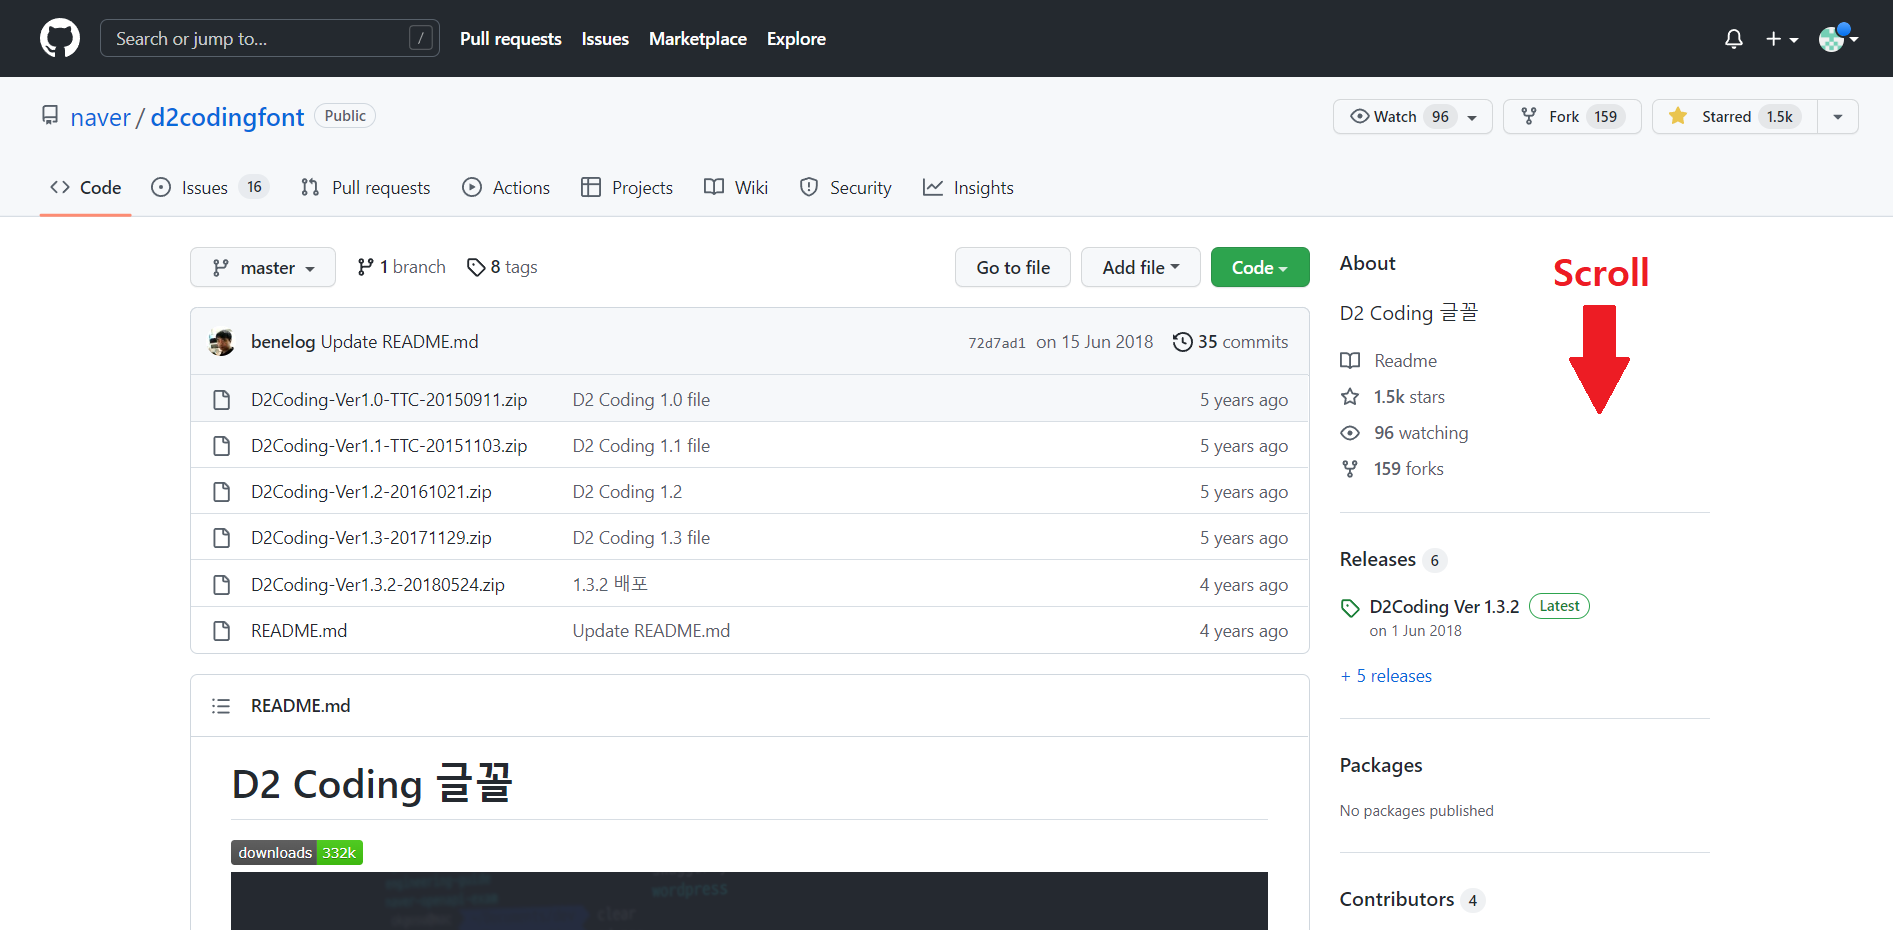
Task: Open D2Coding-Ver1.0-TTC-20150911.zip
Action: click(x=389, y=400)
